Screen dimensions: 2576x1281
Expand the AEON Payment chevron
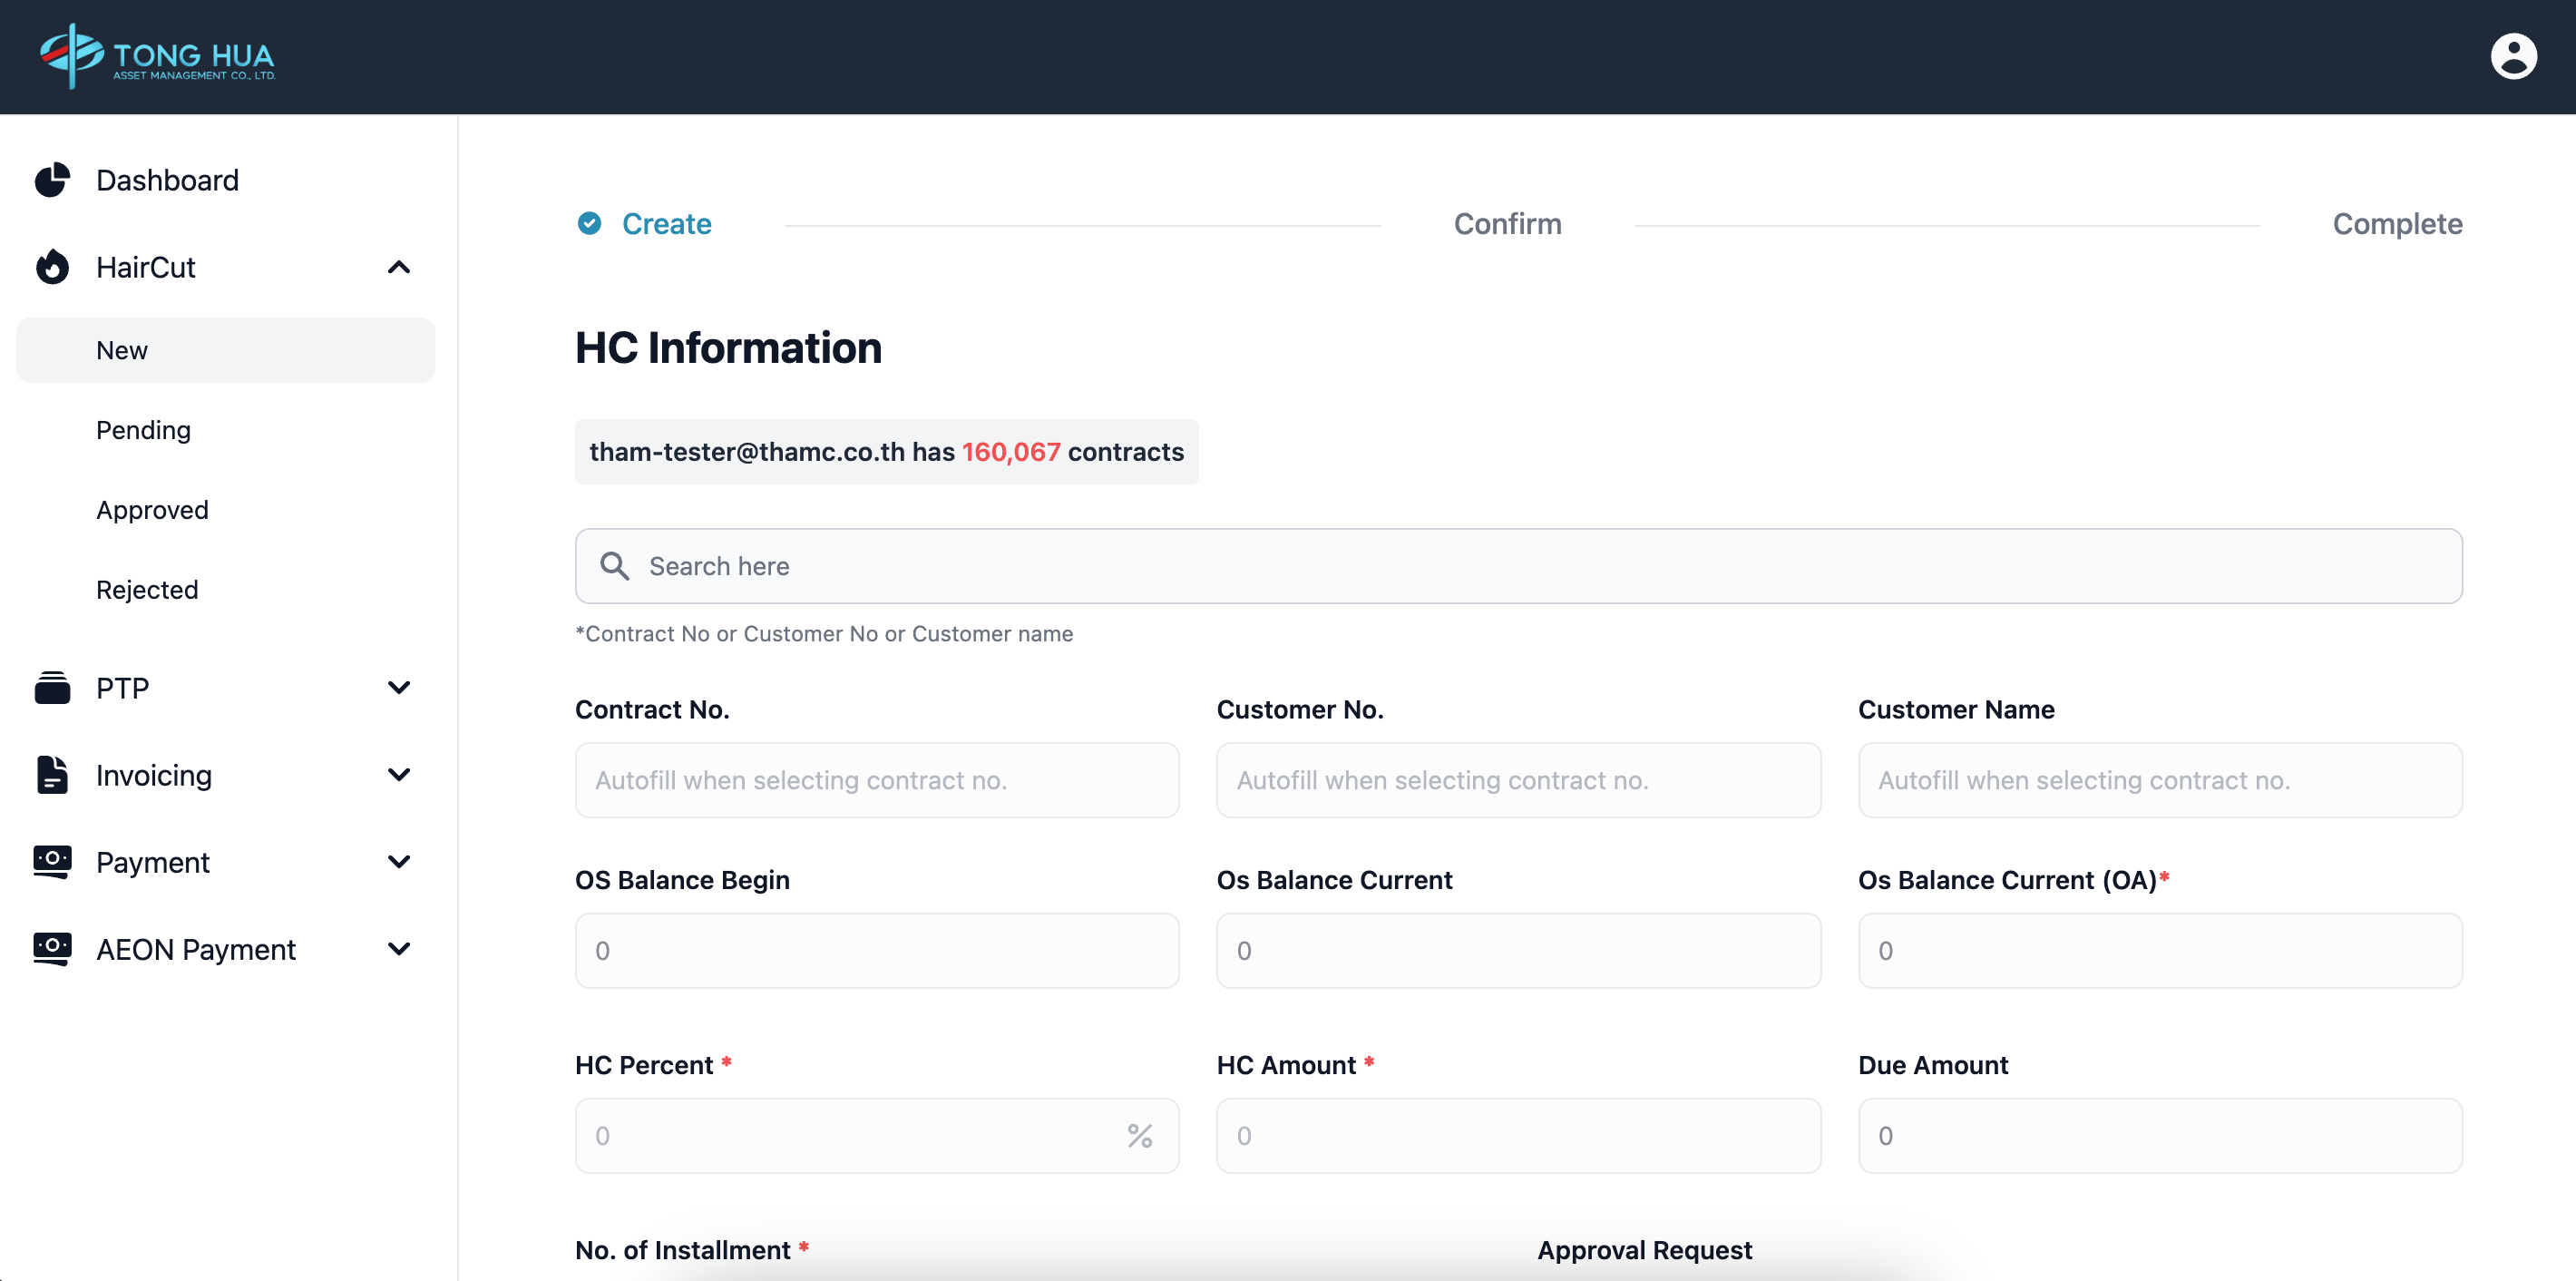pyautogui.click(x=398, y=949)
